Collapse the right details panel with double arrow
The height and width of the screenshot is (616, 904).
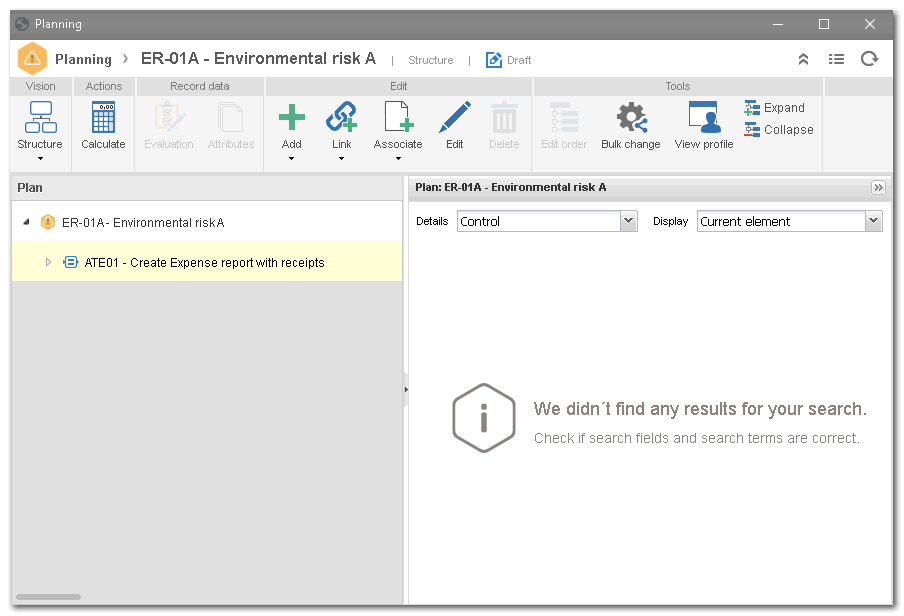point(878,187)
